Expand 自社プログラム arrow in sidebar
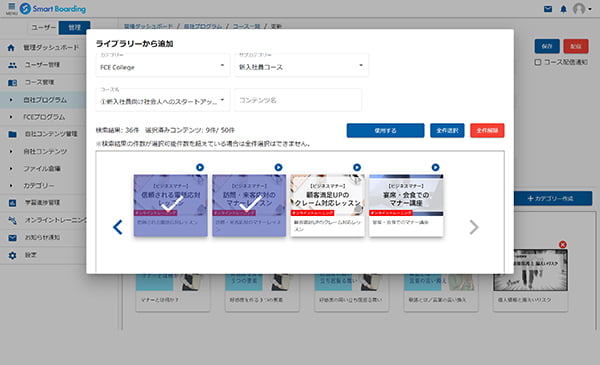600x365 pixels. click(x=11, y=100)
